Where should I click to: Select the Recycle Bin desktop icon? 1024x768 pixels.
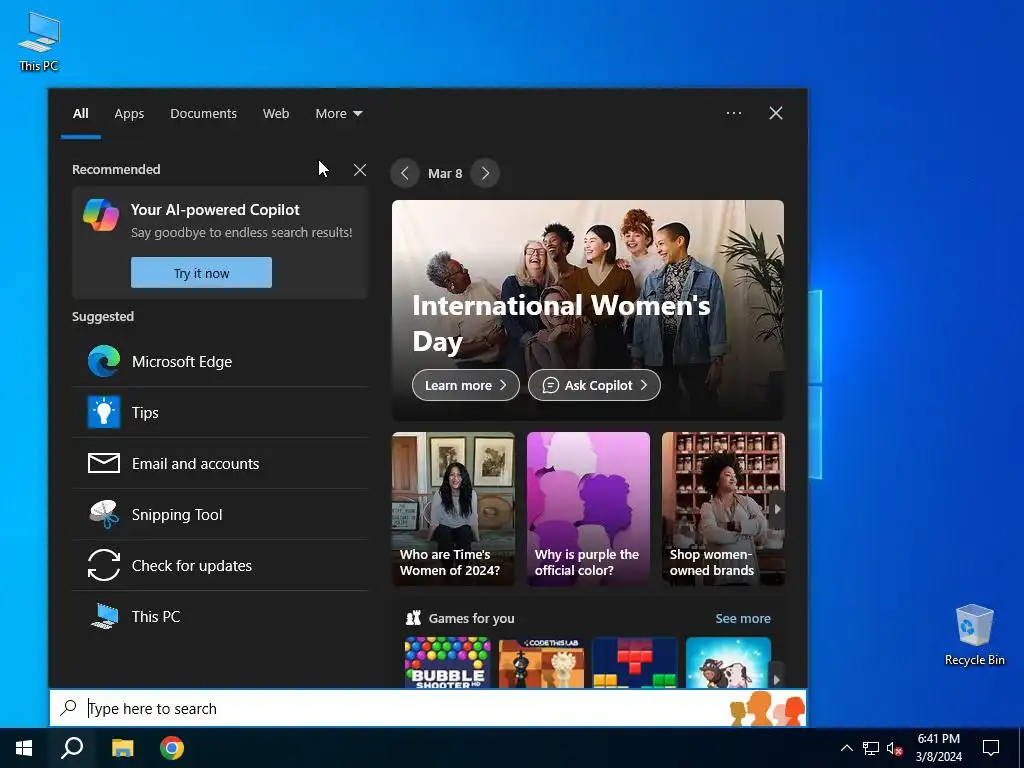974,635
